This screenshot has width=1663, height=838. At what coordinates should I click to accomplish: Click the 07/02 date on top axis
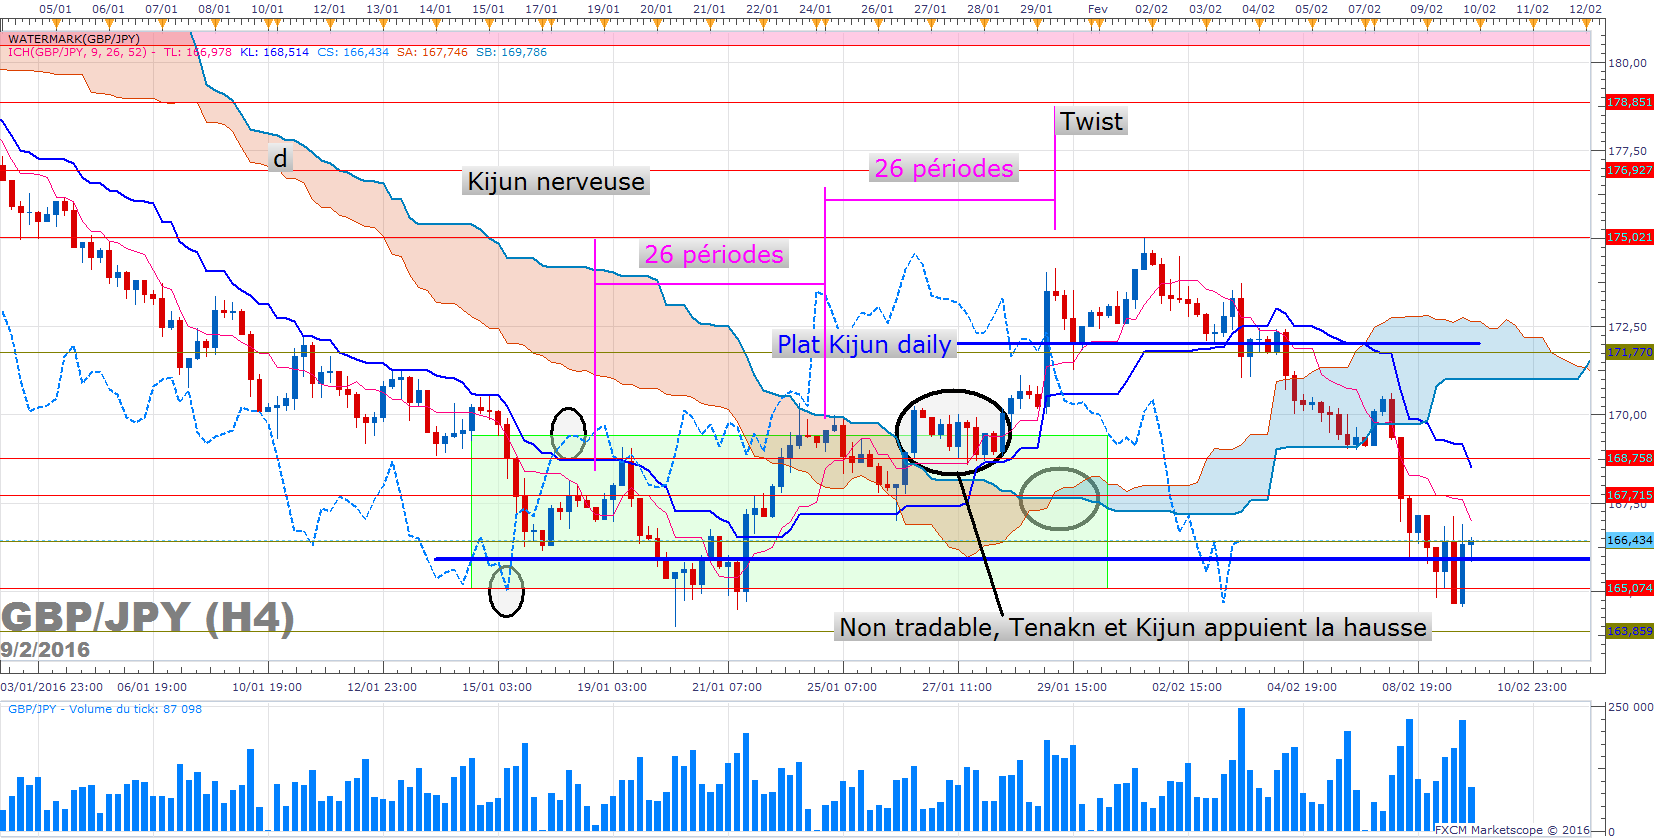point(1364,9)
